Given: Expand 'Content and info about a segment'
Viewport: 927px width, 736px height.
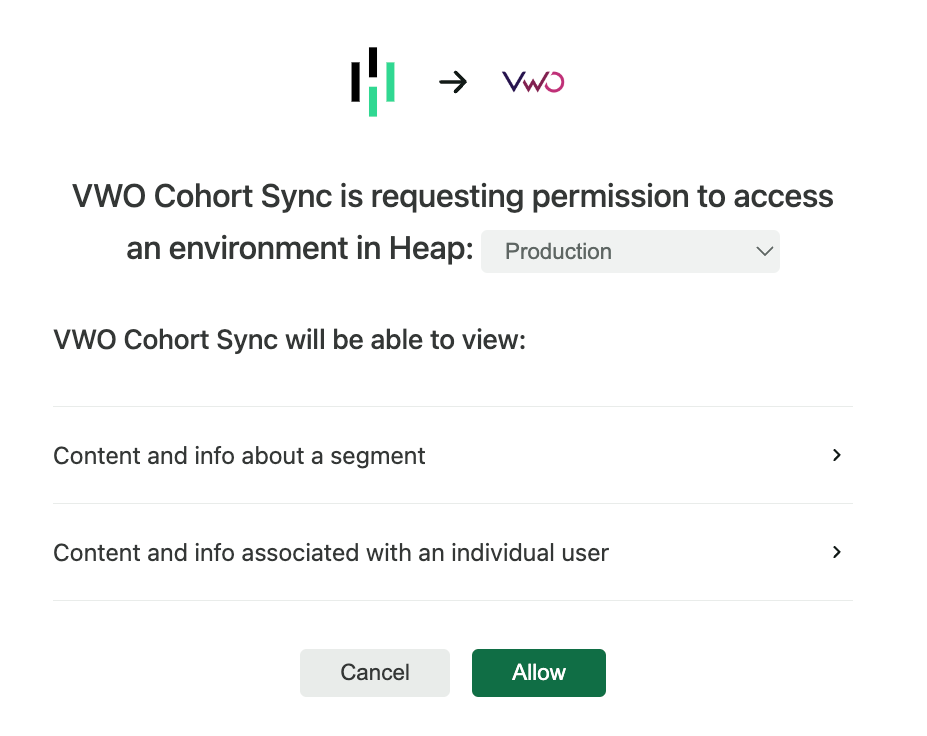Looking at the screenshot, I should (453, 455).
